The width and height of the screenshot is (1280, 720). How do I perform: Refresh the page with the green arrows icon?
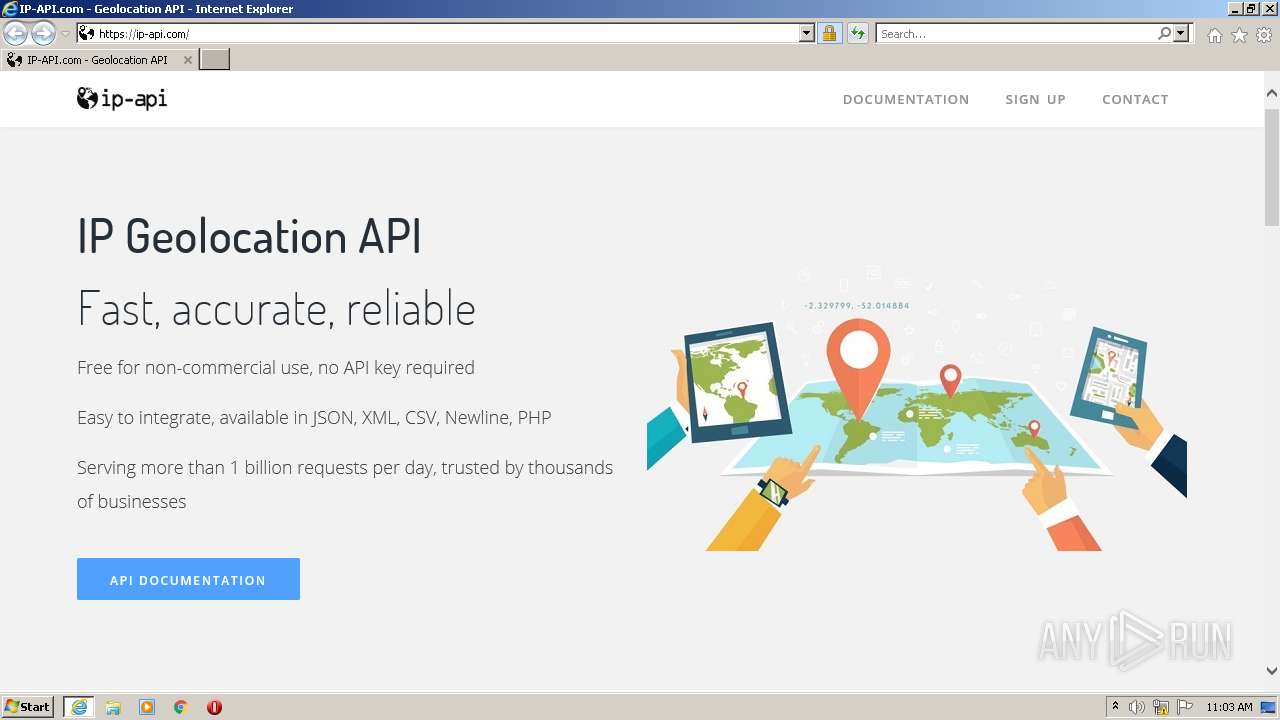pyautogui.click(x=858, y=34)
